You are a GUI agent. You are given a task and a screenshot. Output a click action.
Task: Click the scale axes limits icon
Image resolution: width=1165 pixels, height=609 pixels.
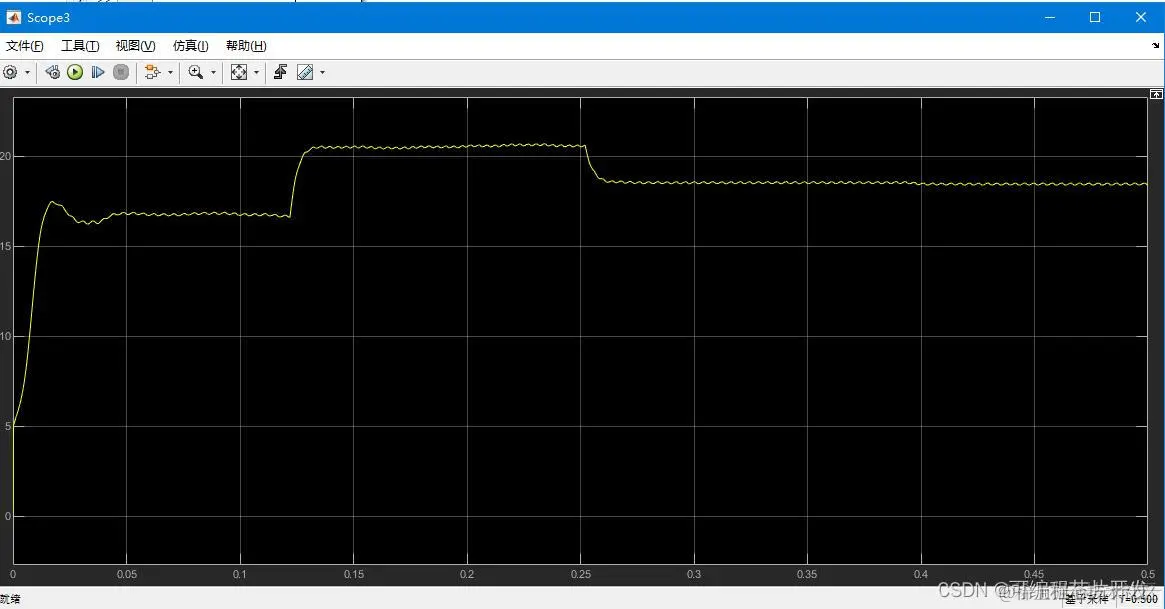coord(238,72)
